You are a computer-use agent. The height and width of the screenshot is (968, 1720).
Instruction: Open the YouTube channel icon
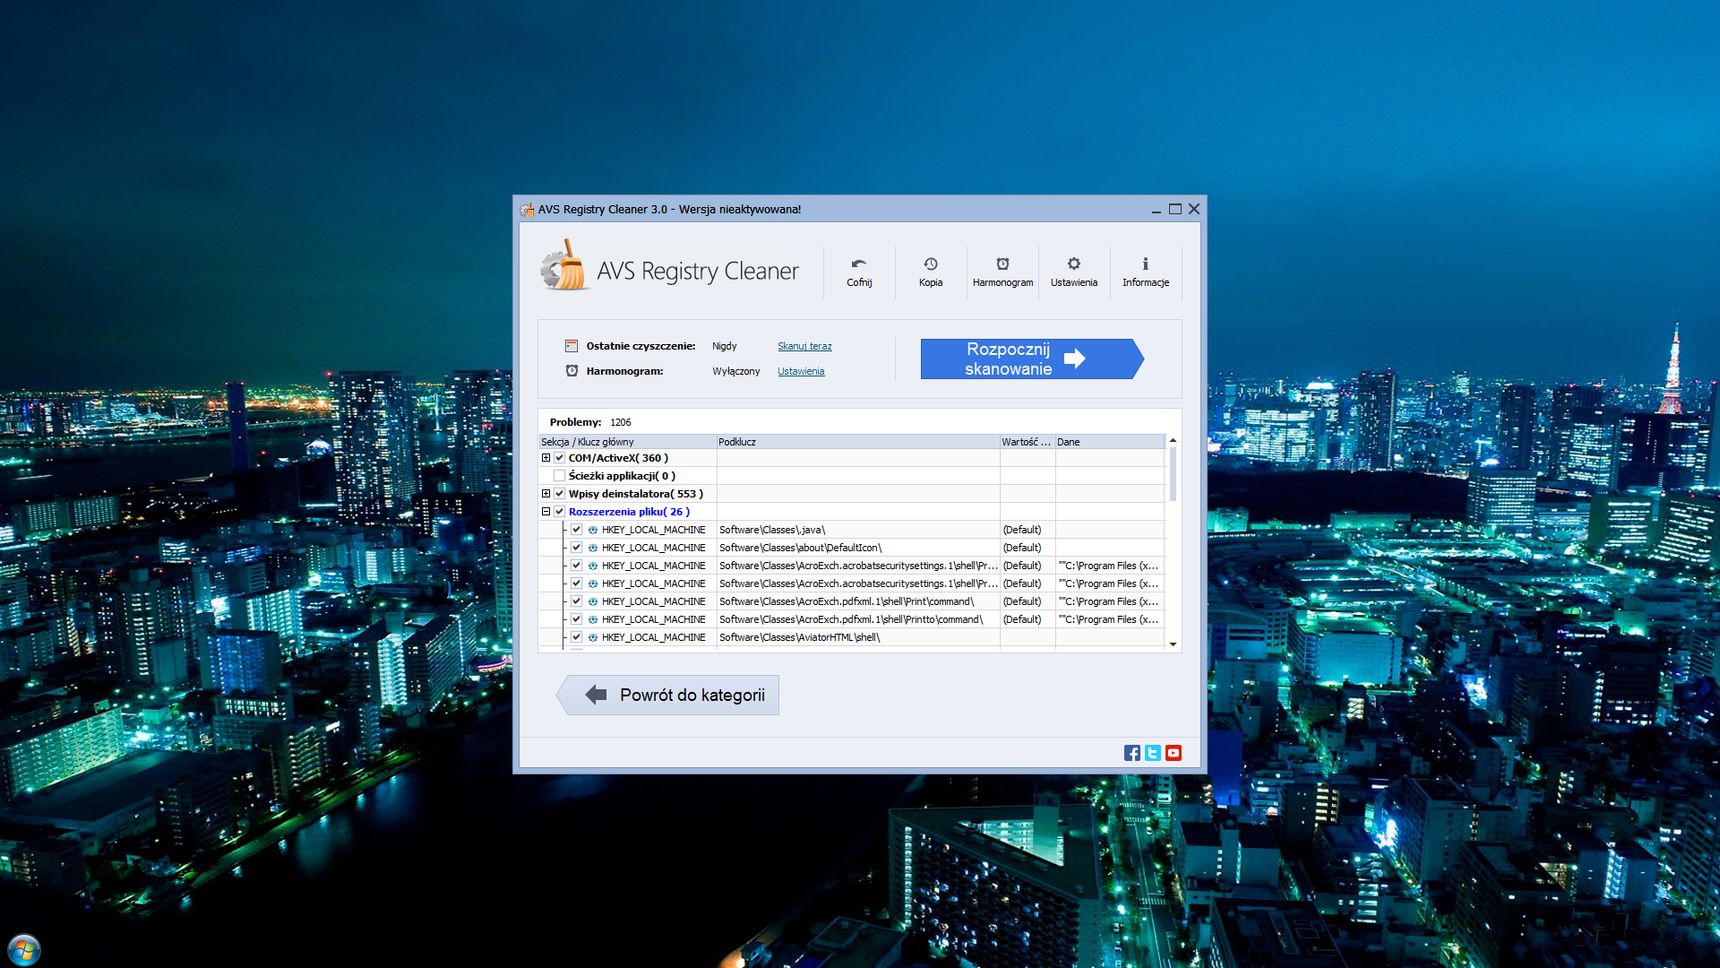coord(1174,753)
